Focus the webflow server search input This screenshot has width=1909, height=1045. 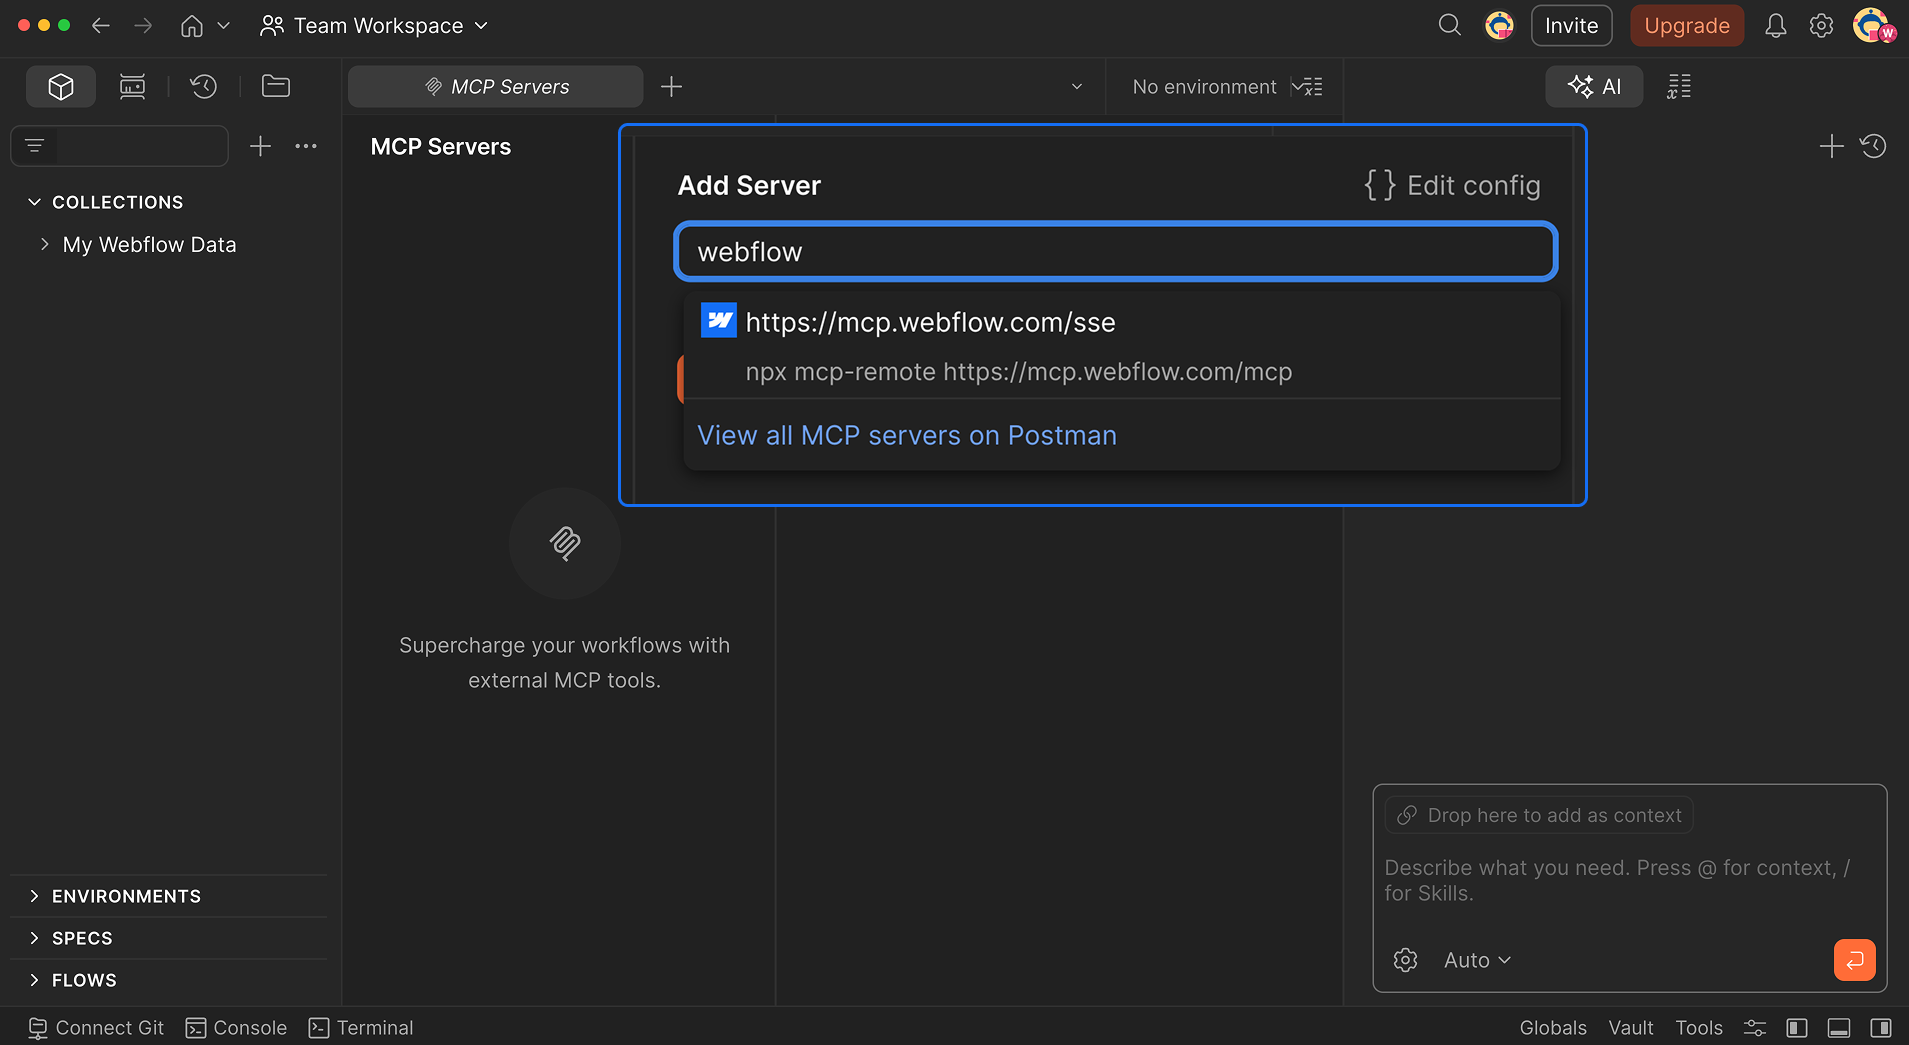(x=1116, y=252)
